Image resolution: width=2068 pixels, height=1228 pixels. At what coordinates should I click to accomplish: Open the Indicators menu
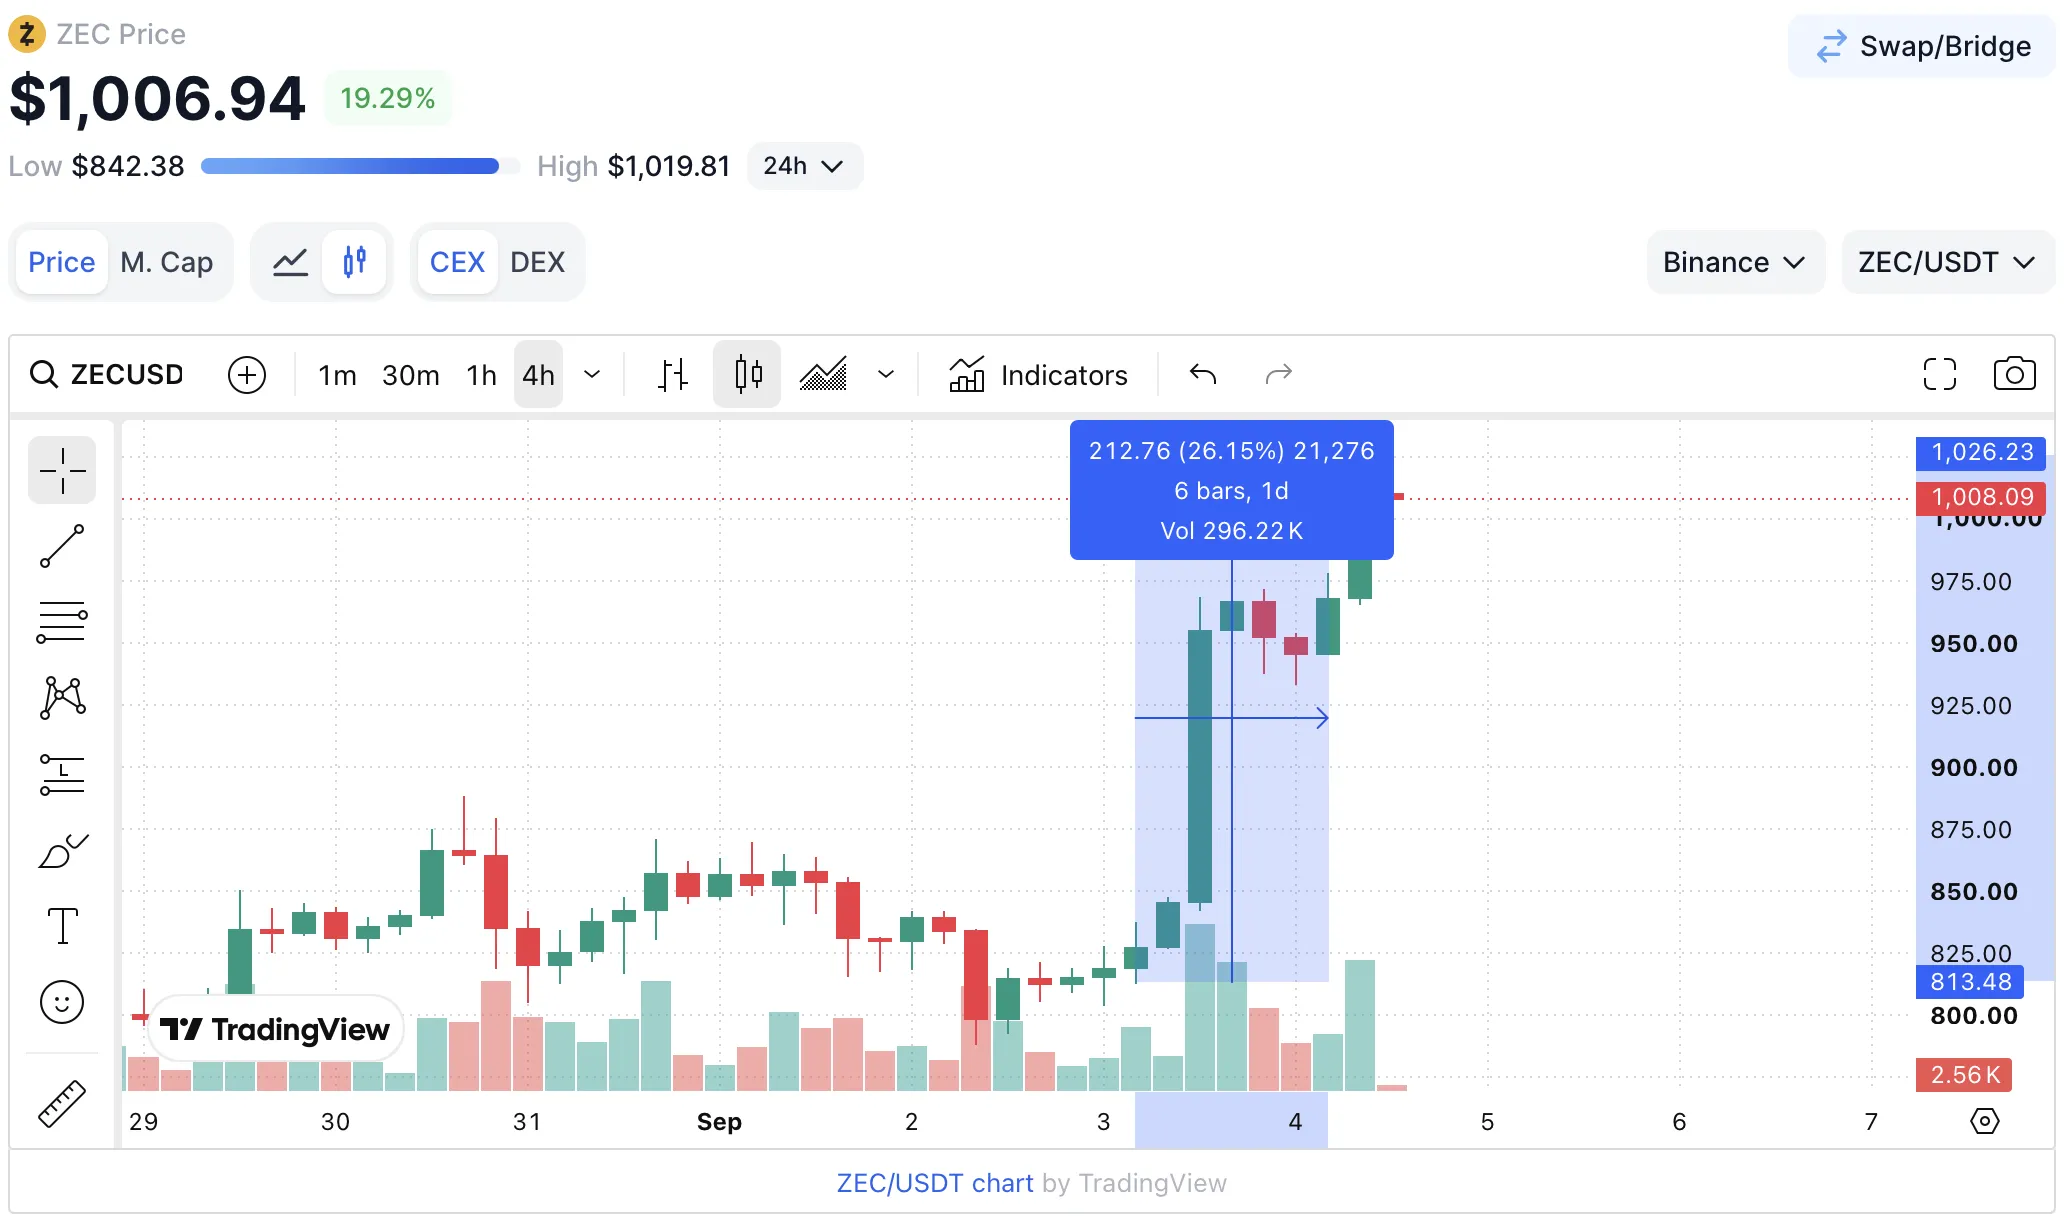(x=1038, y=375)
